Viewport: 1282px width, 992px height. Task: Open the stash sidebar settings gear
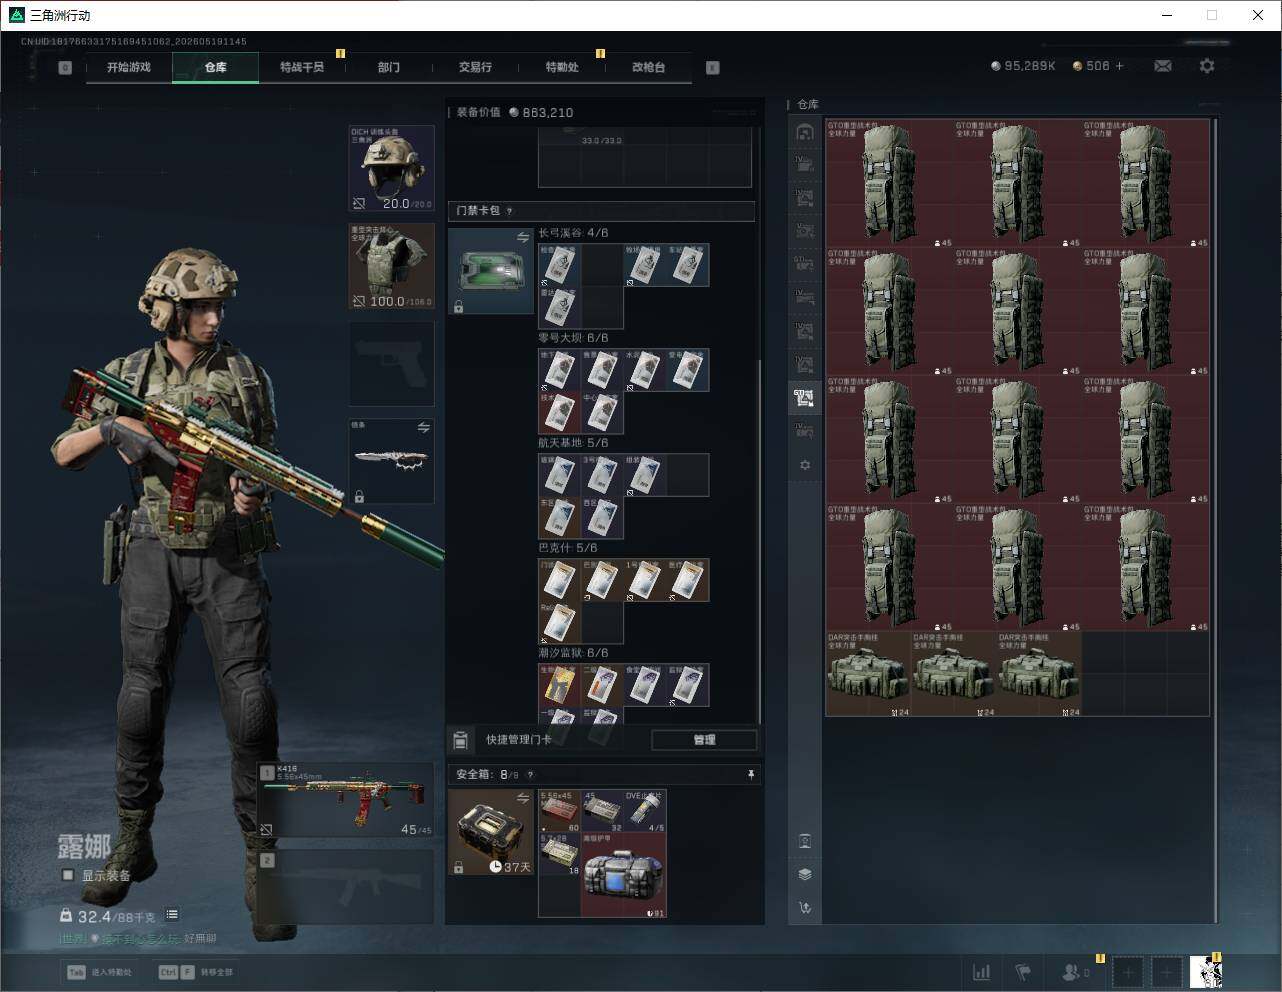[x=805, y=465]
